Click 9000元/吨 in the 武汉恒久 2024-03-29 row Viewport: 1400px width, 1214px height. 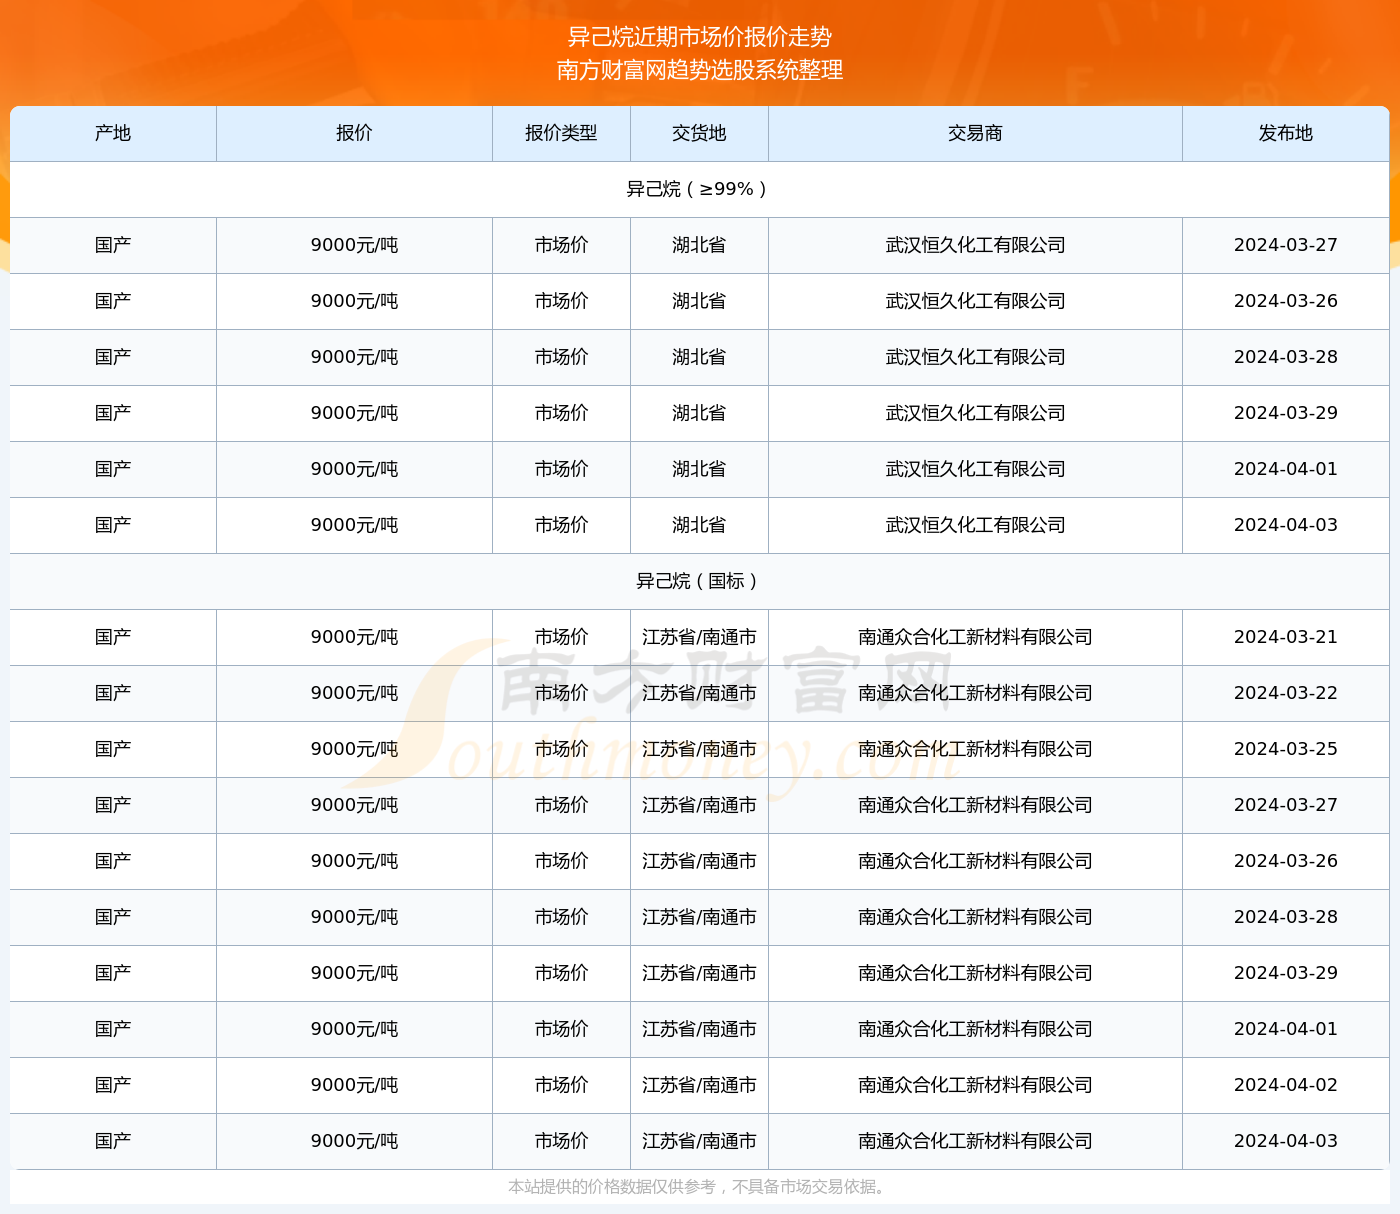pos(354,413)
